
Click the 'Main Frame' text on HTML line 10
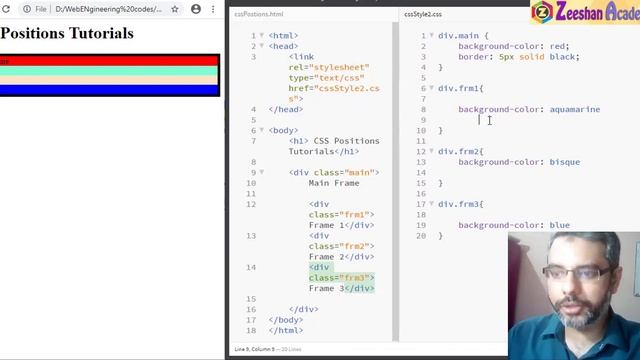pos(334,183)
